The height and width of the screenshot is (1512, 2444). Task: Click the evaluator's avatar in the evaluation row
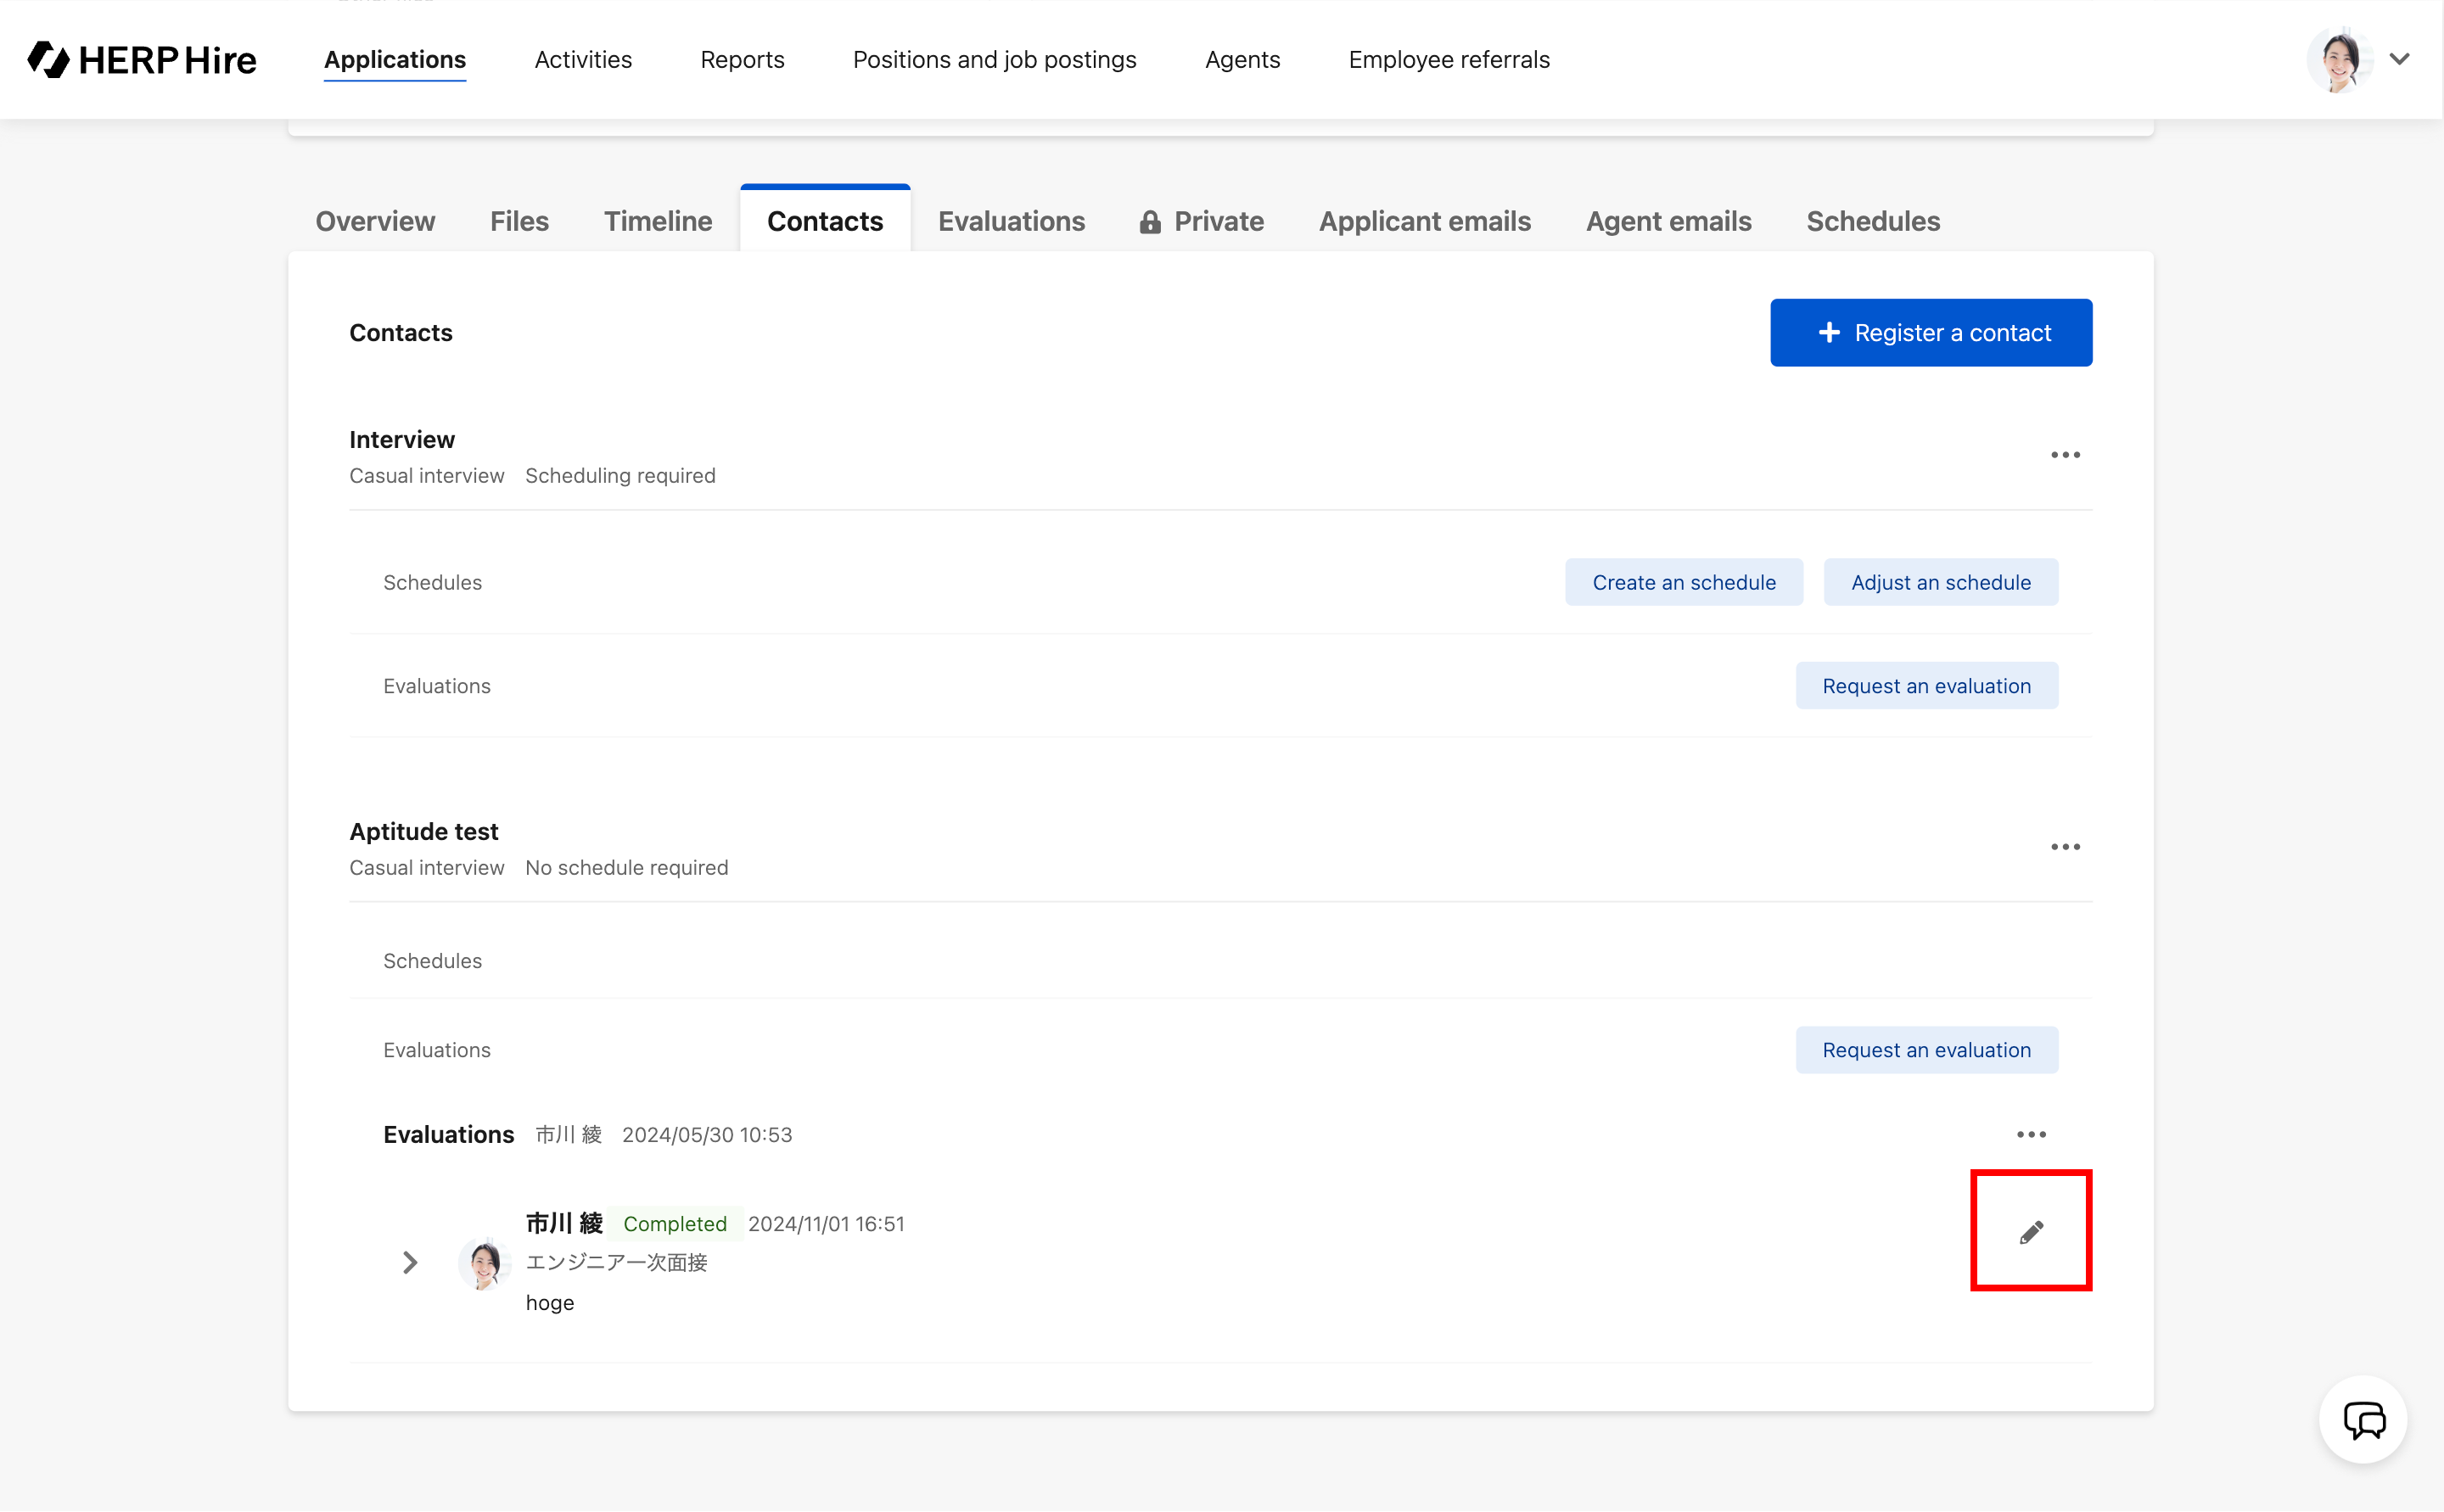[x=484, y=1263]
